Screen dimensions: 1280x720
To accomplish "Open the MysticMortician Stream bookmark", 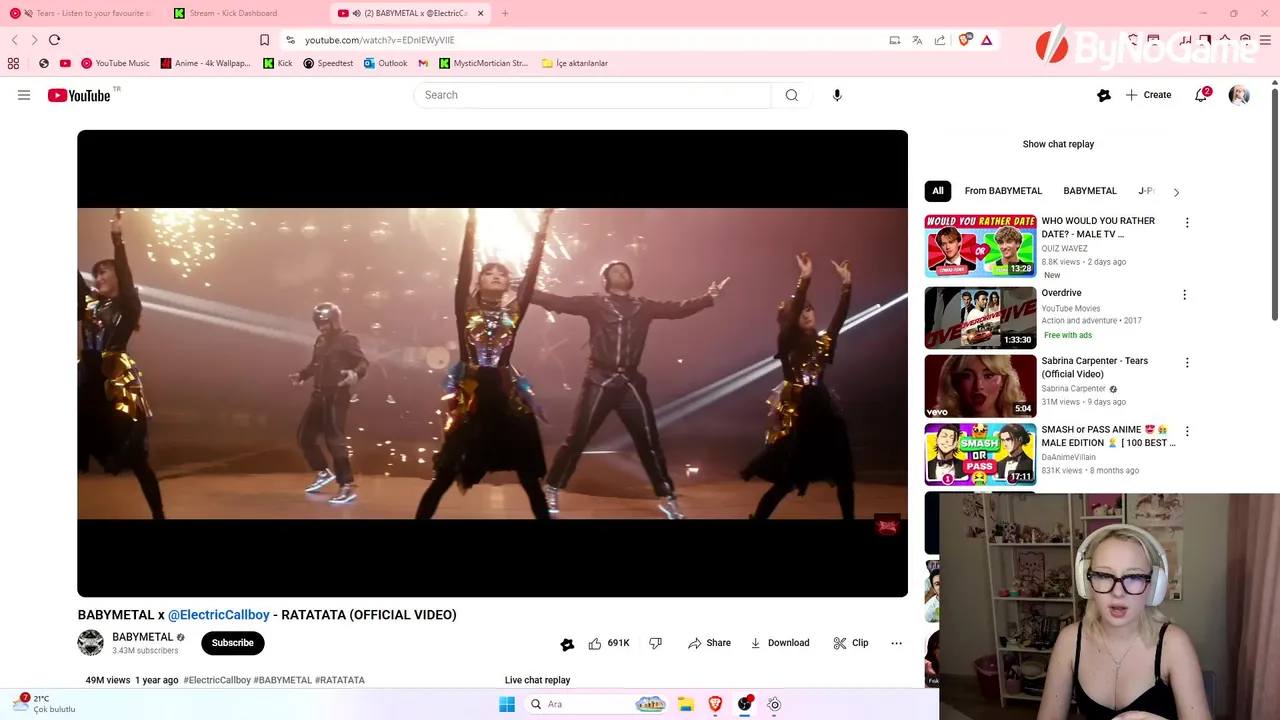I will coord(483,63).
